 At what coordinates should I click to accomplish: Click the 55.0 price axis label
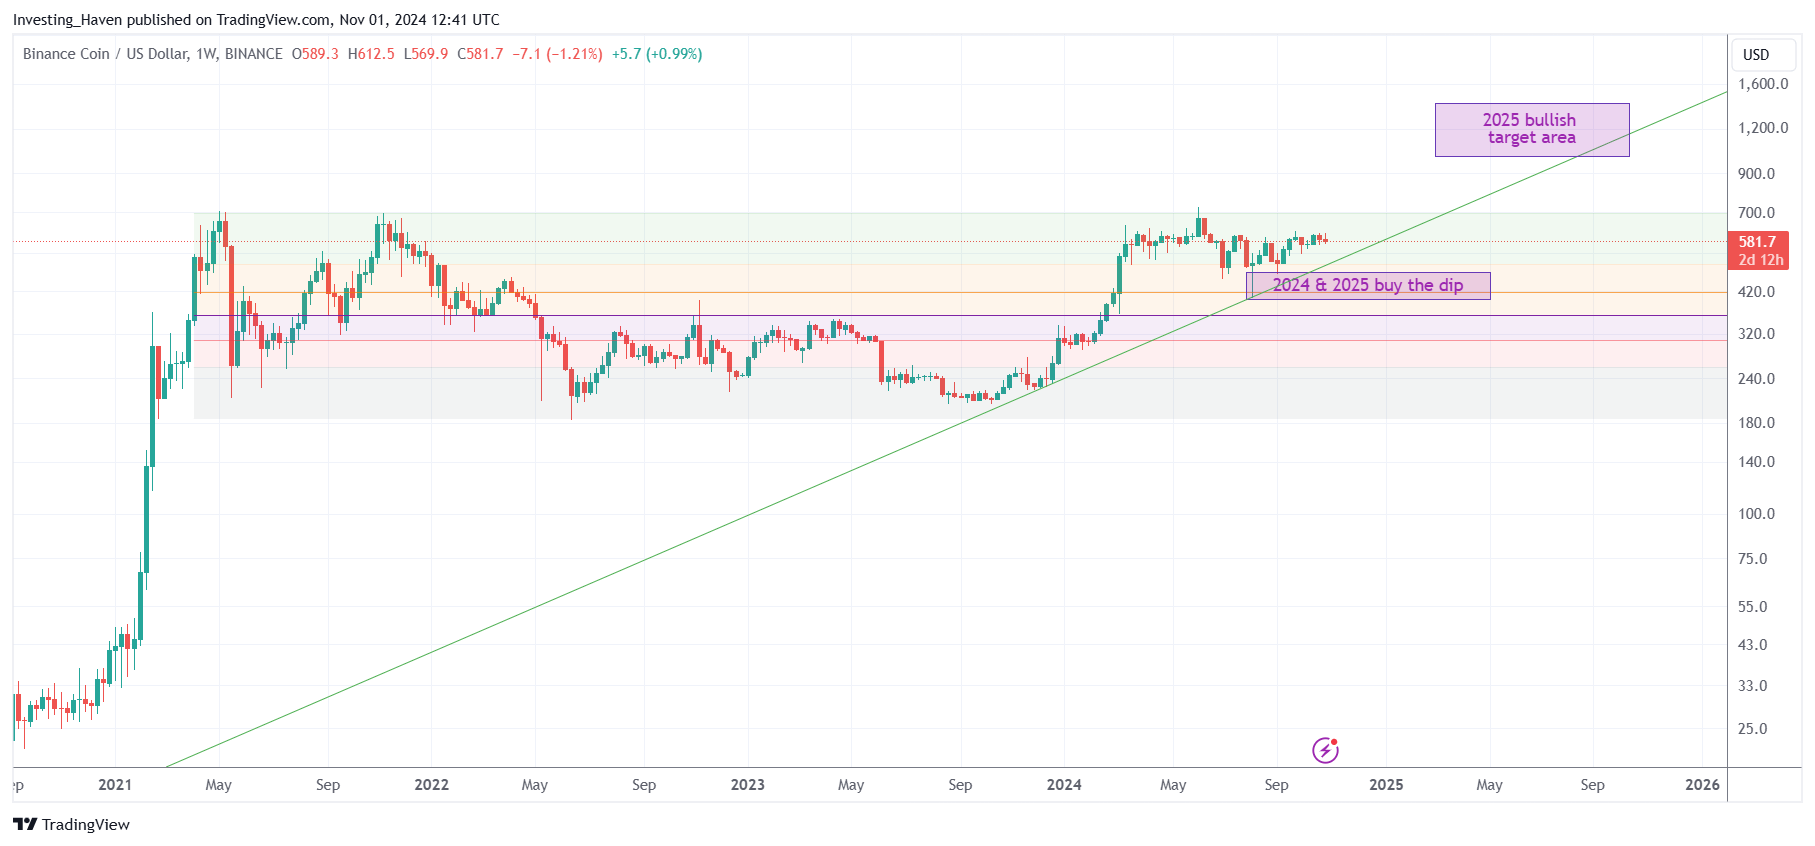tap(1753, 607)
